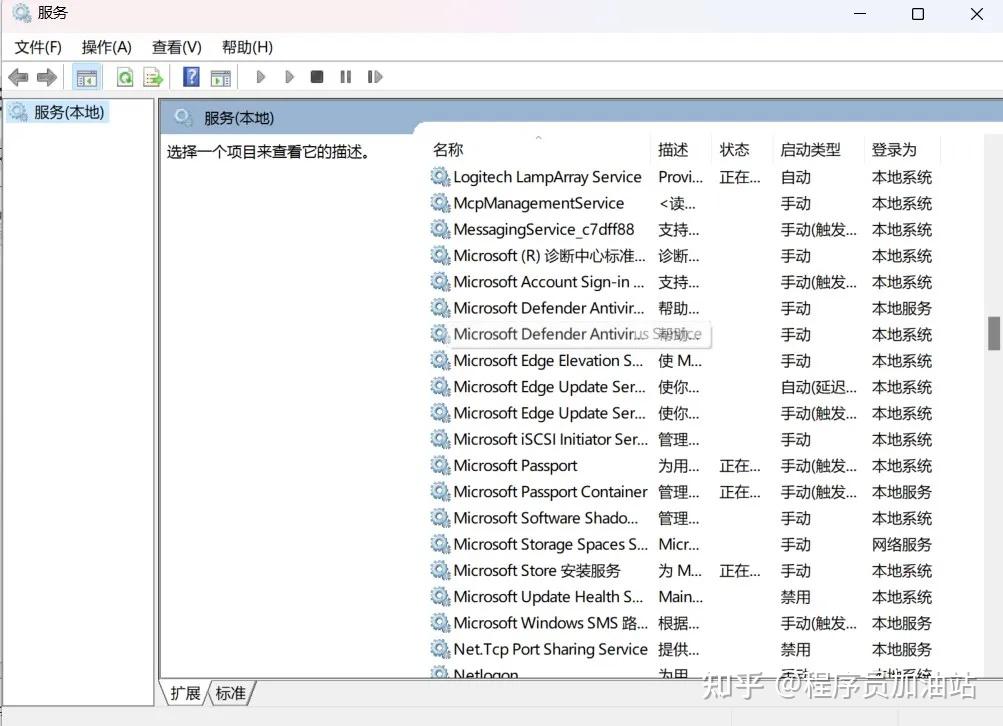Click the Refresh toolbar icon
The image size is (1003, 726).
125,77
